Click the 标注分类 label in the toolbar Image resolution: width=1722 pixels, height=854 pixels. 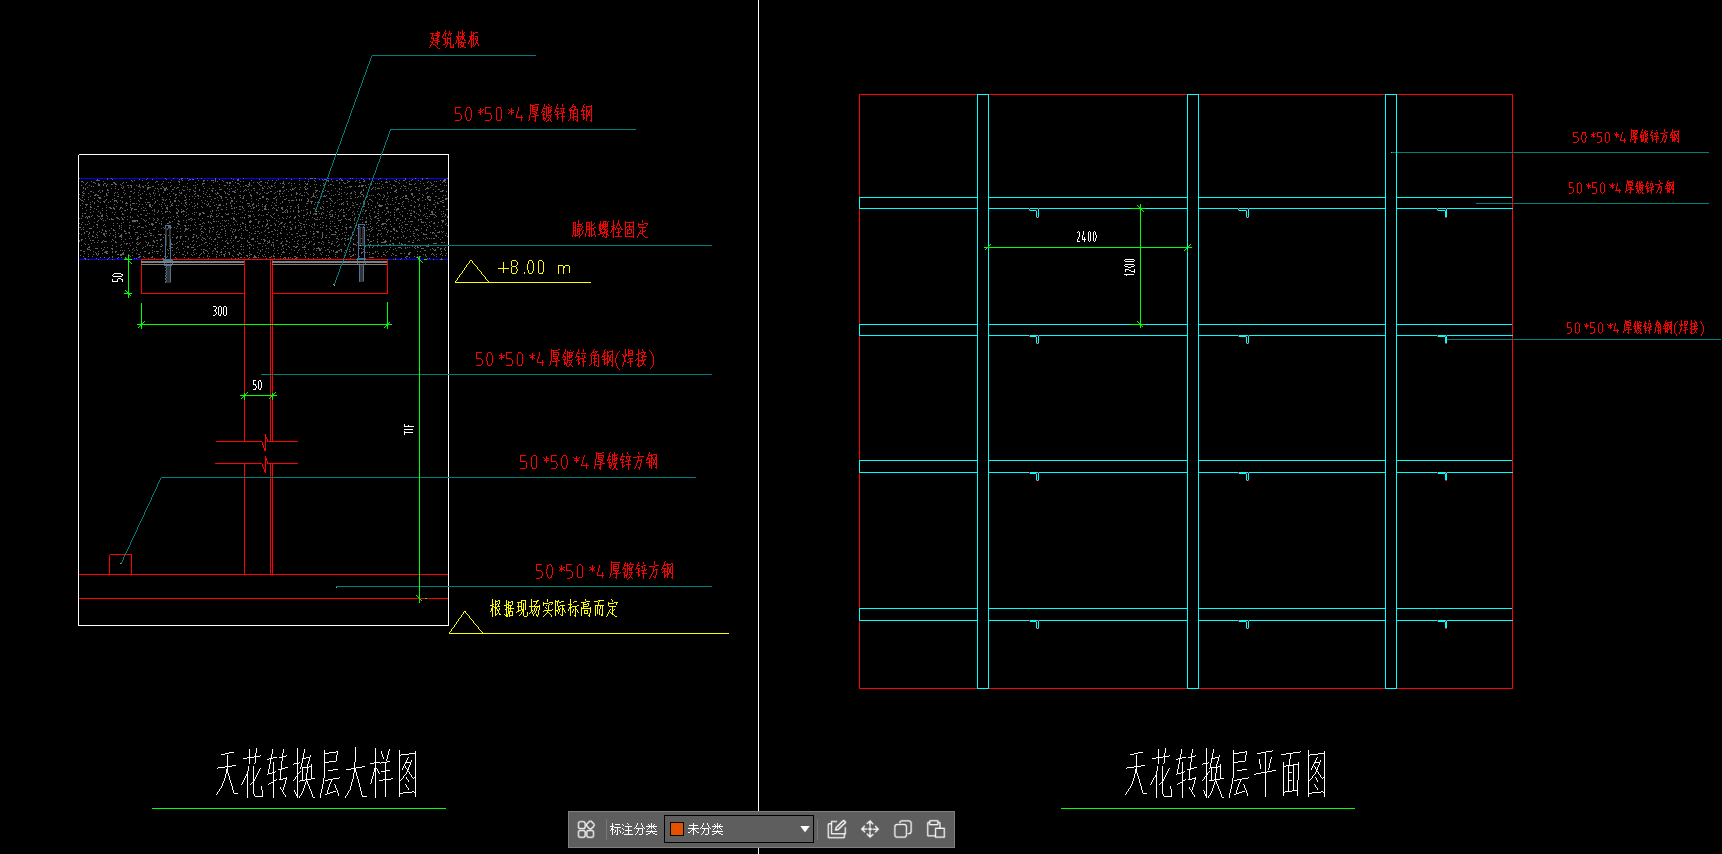(633, 829)
